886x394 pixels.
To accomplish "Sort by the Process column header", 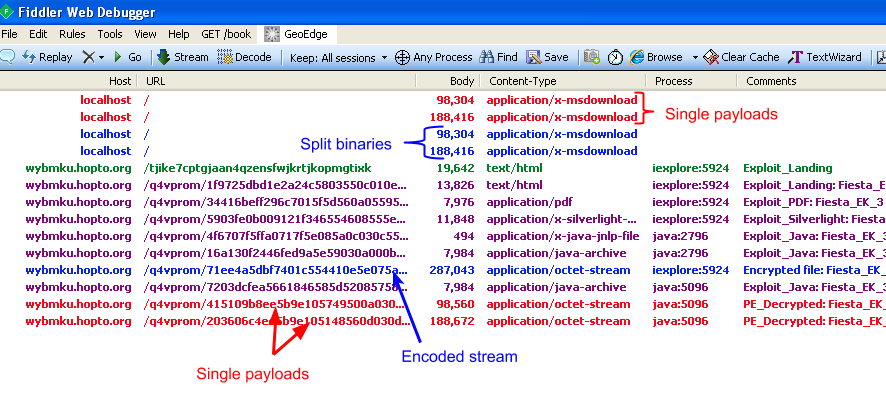I will 692,81.
